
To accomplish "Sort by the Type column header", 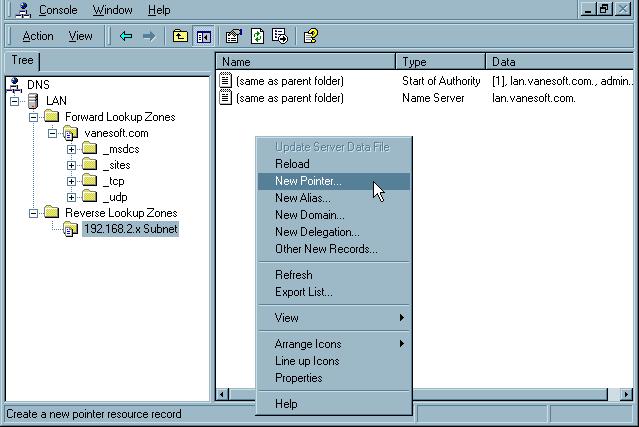I will (x=440, y=61).
